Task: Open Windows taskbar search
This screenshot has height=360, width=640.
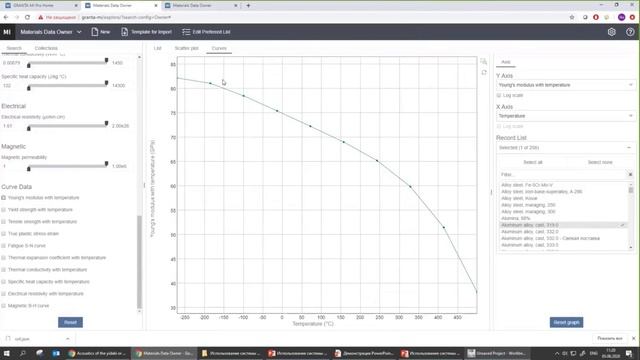Action: 23,353
